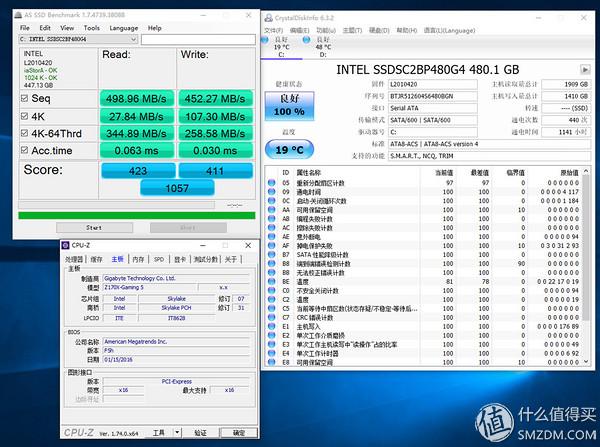This screenshot has width=600, height=447.
Task: Click the empty text field beside drive selector
Action: tap(198, 39)
